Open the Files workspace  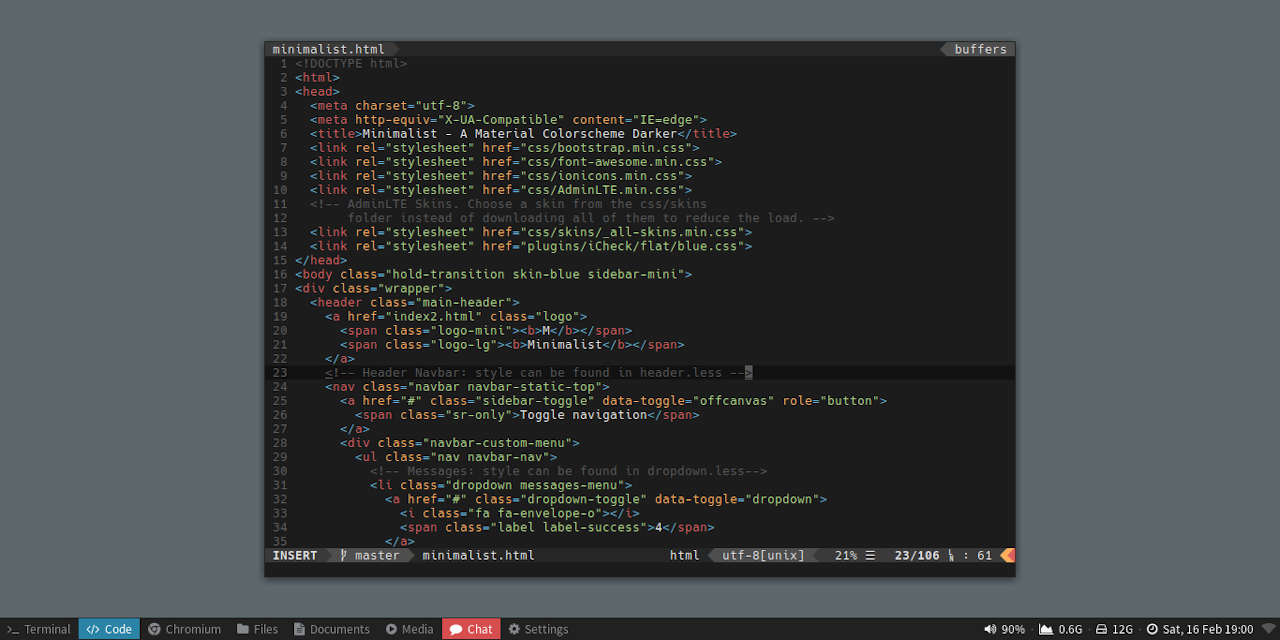pyautogui.click(x=258, y=629)
